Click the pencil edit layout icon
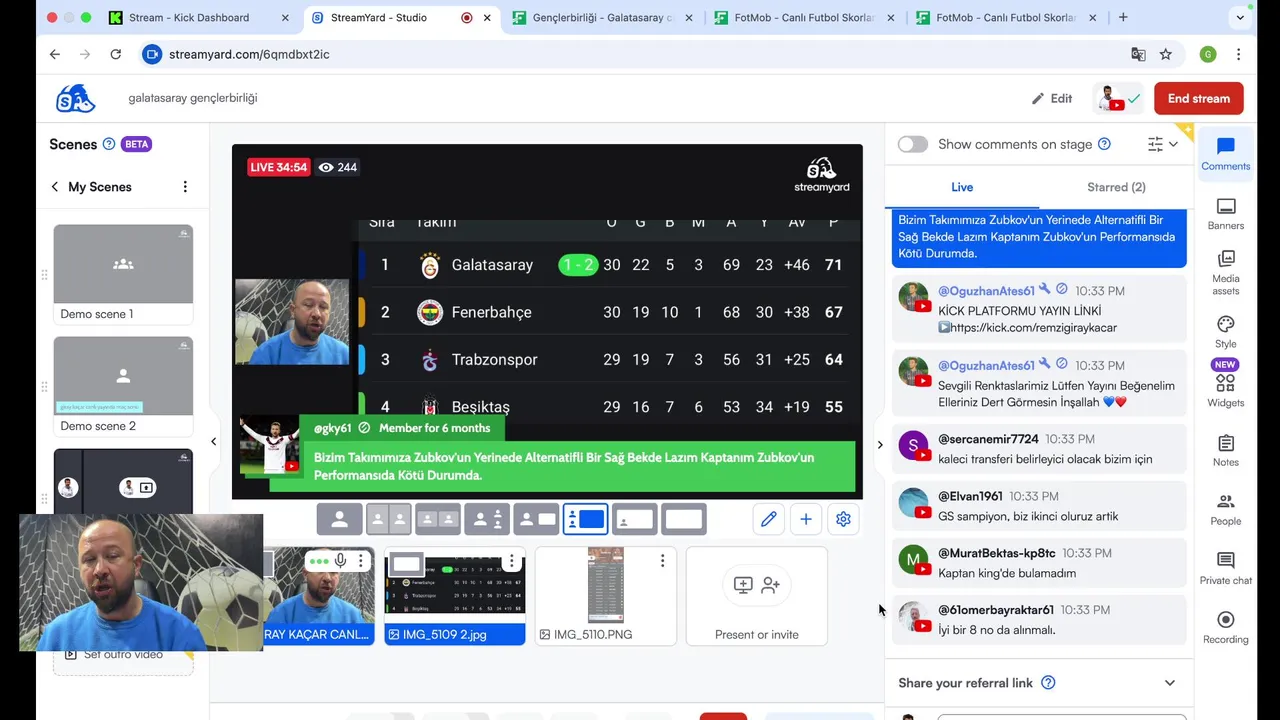The width and height of the screenshot is (1280, 720). point(768,519)
